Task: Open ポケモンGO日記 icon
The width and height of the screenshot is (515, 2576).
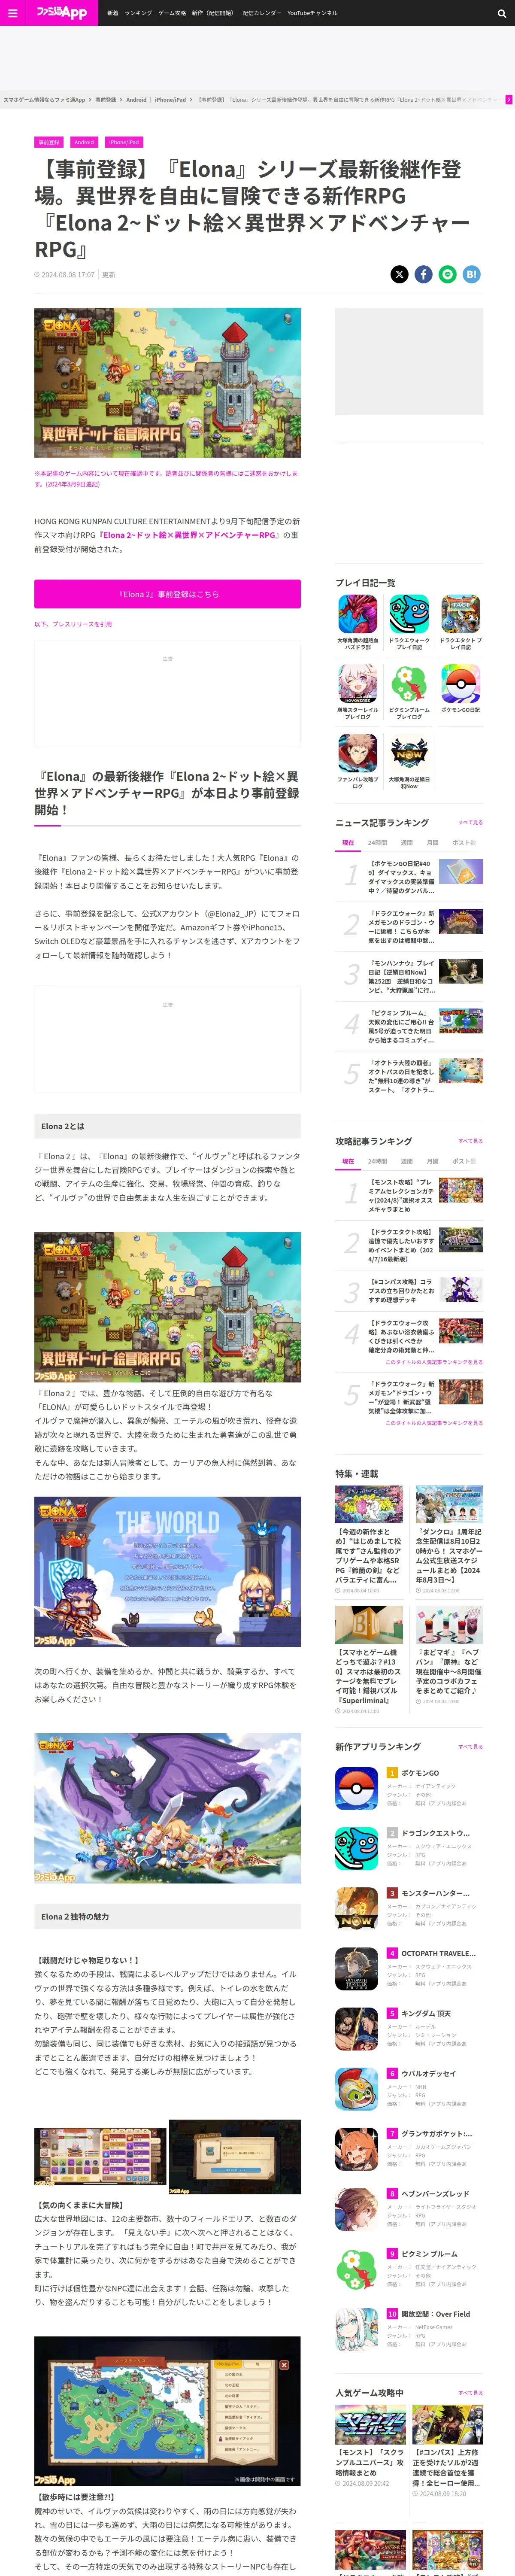Action: 461,684
